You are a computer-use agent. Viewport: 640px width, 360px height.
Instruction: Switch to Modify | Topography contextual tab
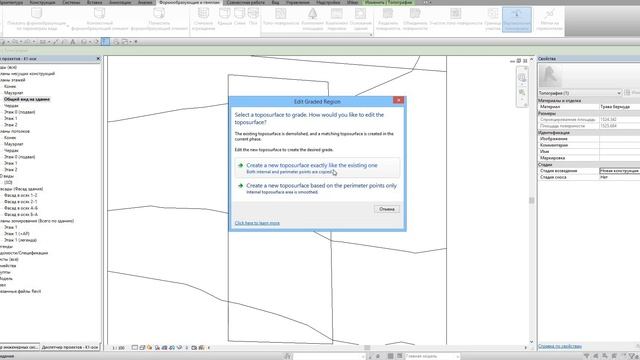388,2
